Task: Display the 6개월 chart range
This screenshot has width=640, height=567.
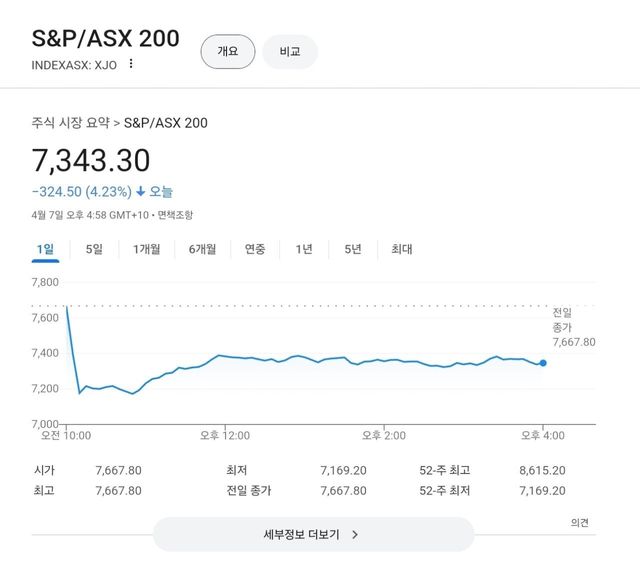Action: pos(202,249)
